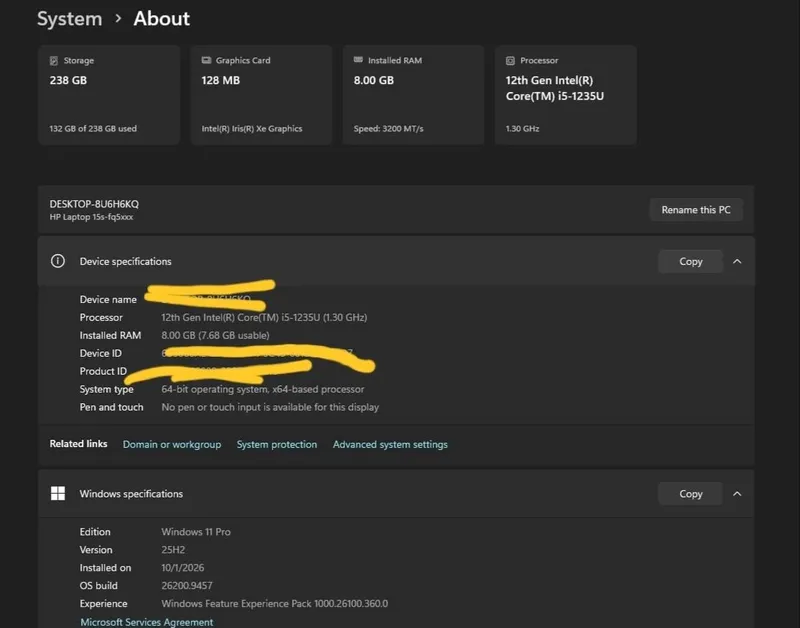This screenshot has height=628, width=800.
Task: Open the System protection link
Action: [x=277, y=444]
